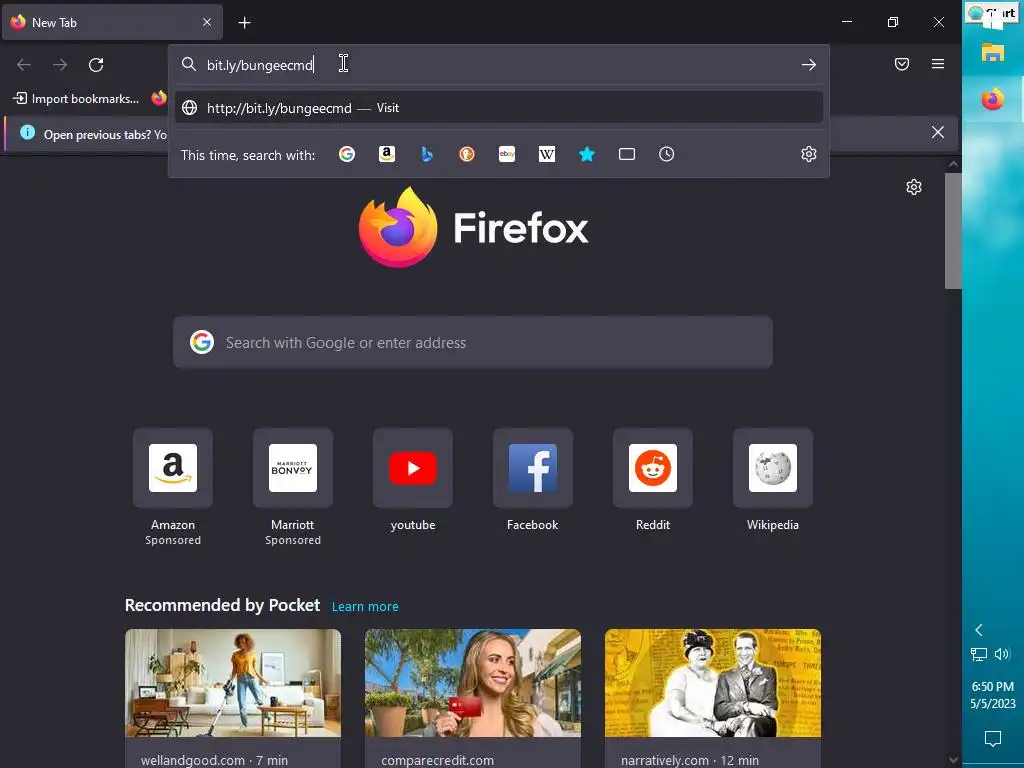This screenshot has height=768, width=1024.
Task: Click the page vertical scrollbar thumb
Action: pos(953,231)
